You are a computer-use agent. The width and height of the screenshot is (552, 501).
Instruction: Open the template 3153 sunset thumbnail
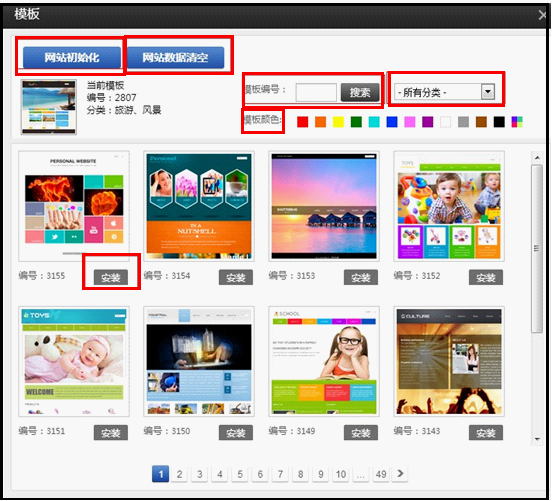point(324,206)
